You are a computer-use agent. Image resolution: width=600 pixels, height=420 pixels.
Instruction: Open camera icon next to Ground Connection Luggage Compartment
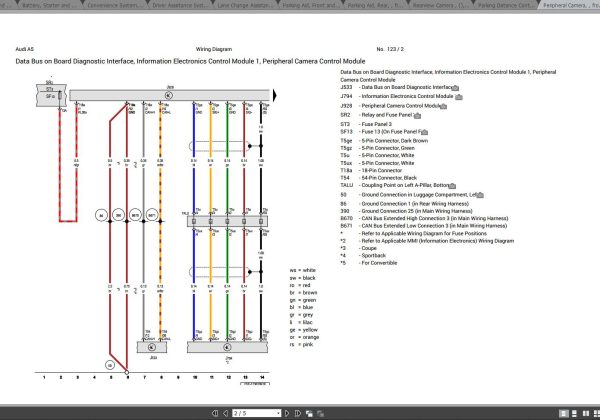[480, 195]
